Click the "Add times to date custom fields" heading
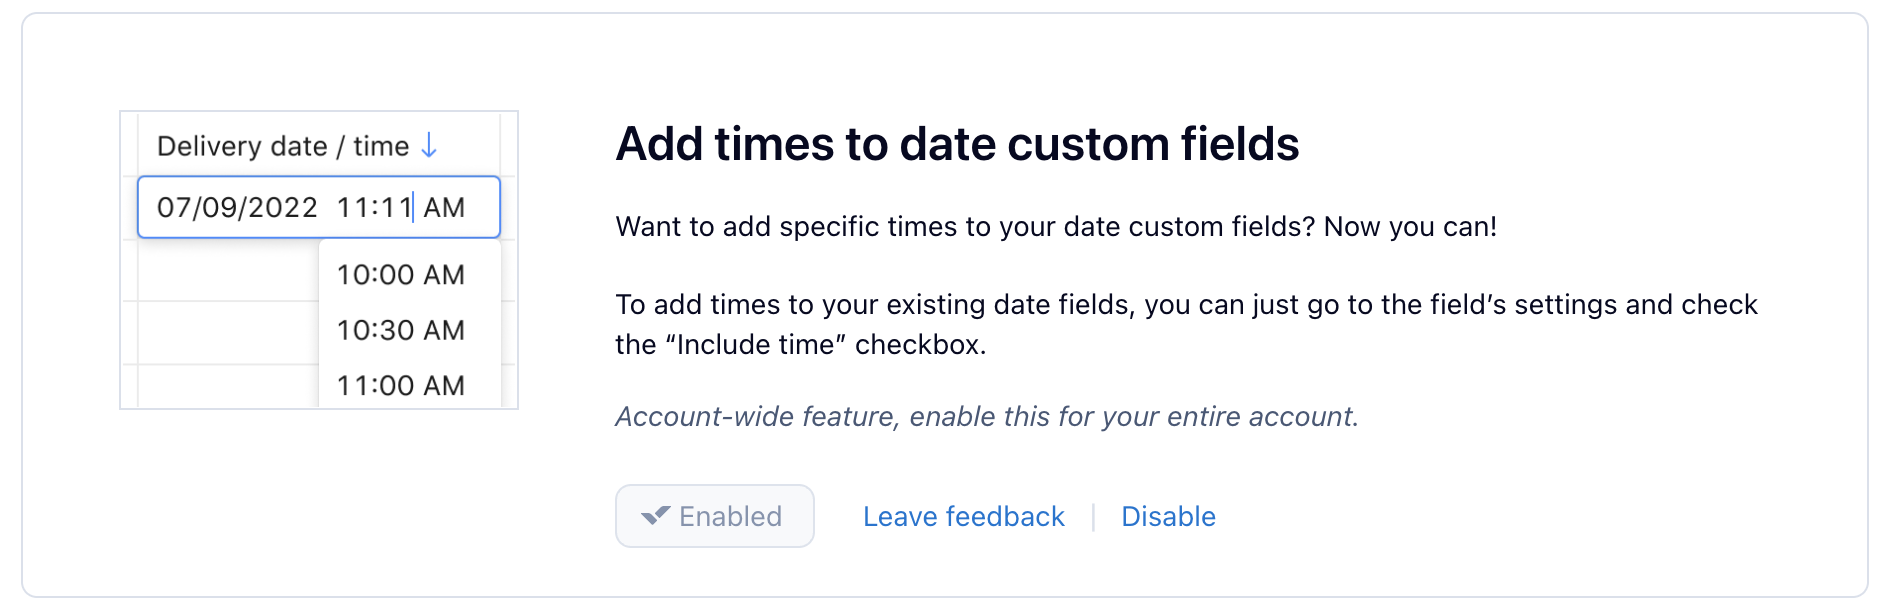Image resolution: width=1890 pixels, height=616 pixels. 957,144
